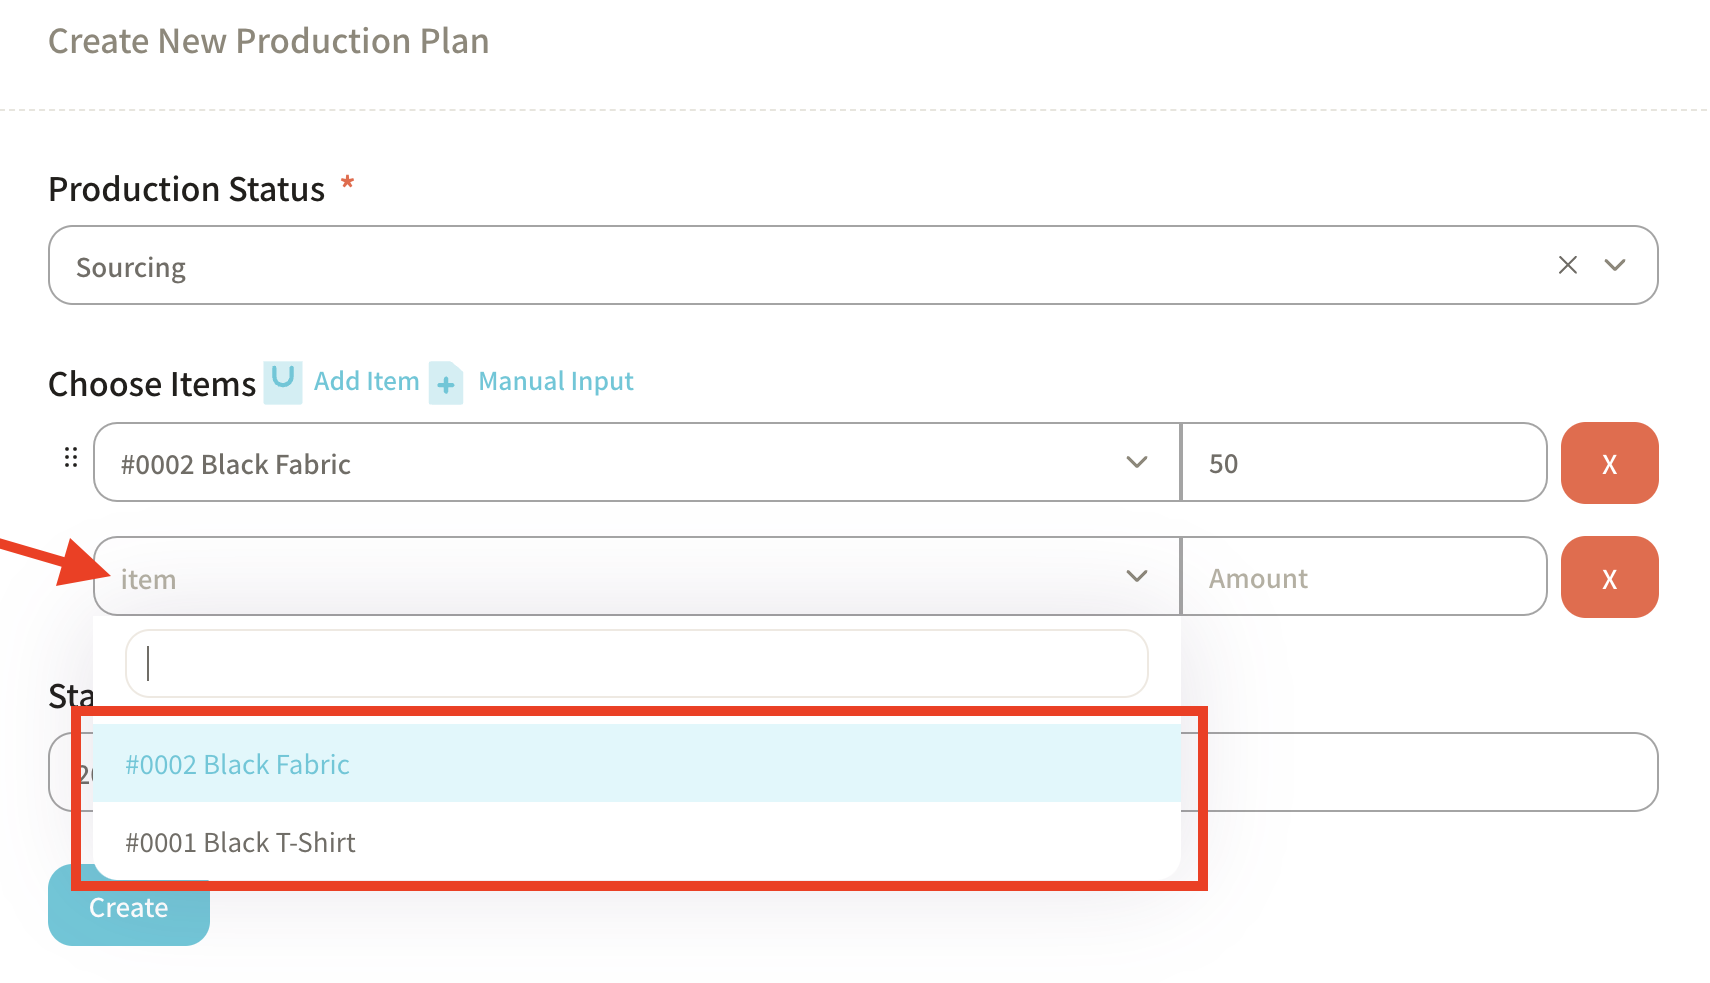Expand the Production Status dropdown chevron
Image resolution: width=1710 pixels, height=983 pixels.
pos(1615,265)
